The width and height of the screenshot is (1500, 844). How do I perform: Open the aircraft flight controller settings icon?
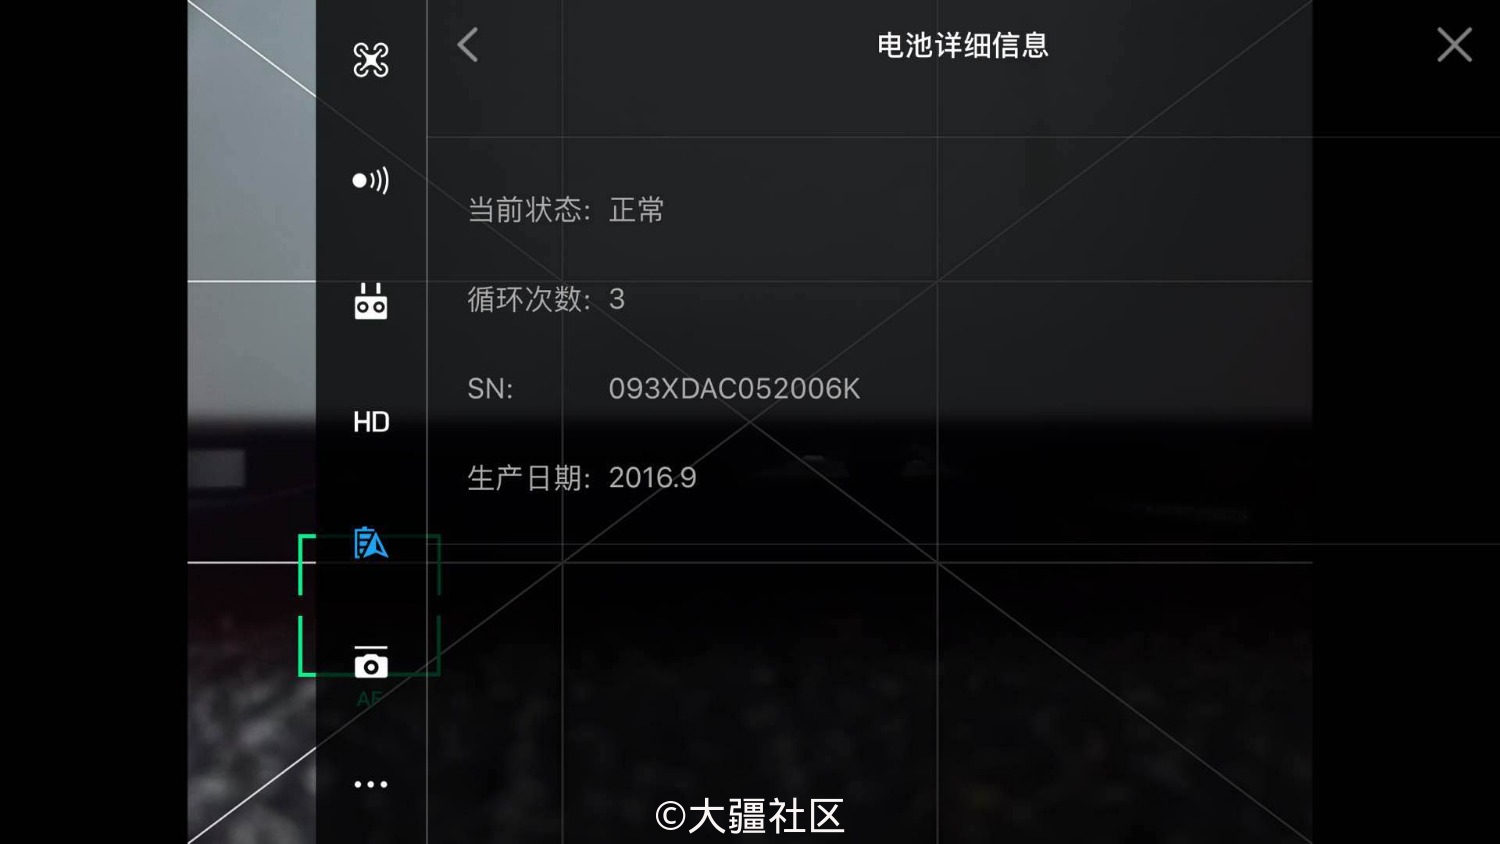371,60
